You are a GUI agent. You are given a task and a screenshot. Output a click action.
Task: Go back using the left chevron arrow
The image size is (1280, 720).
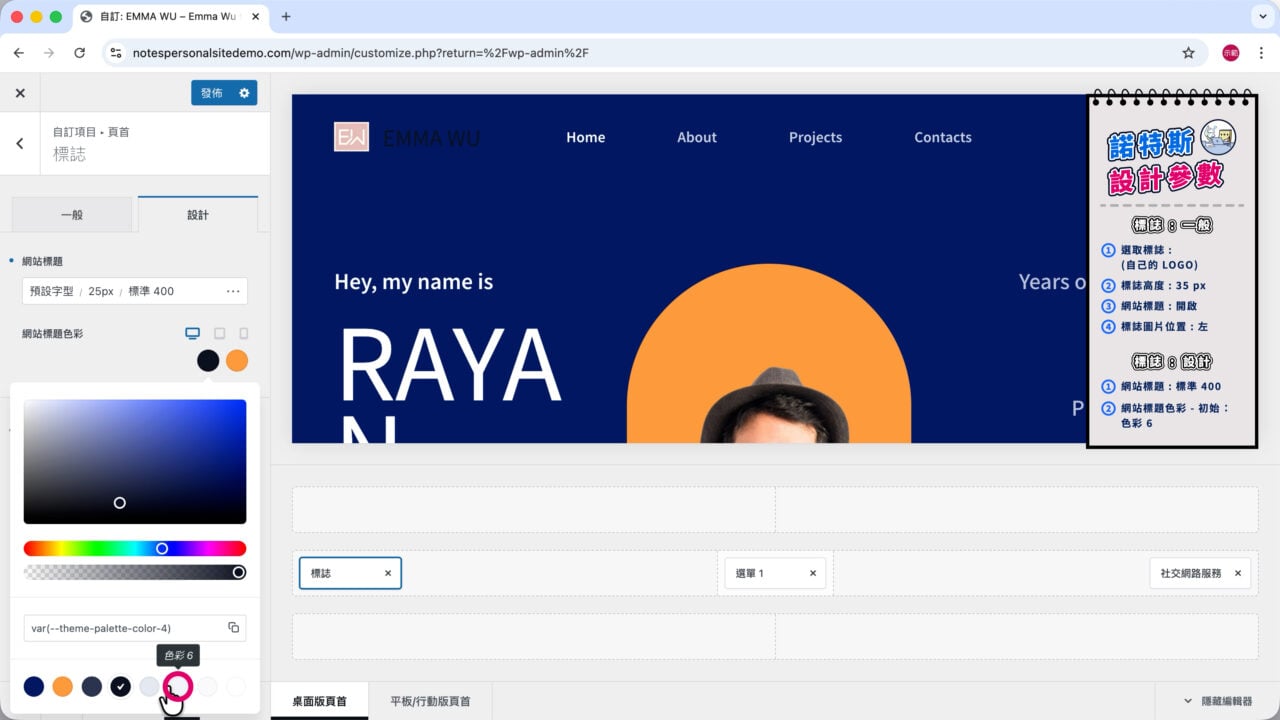tap(20, 143)
